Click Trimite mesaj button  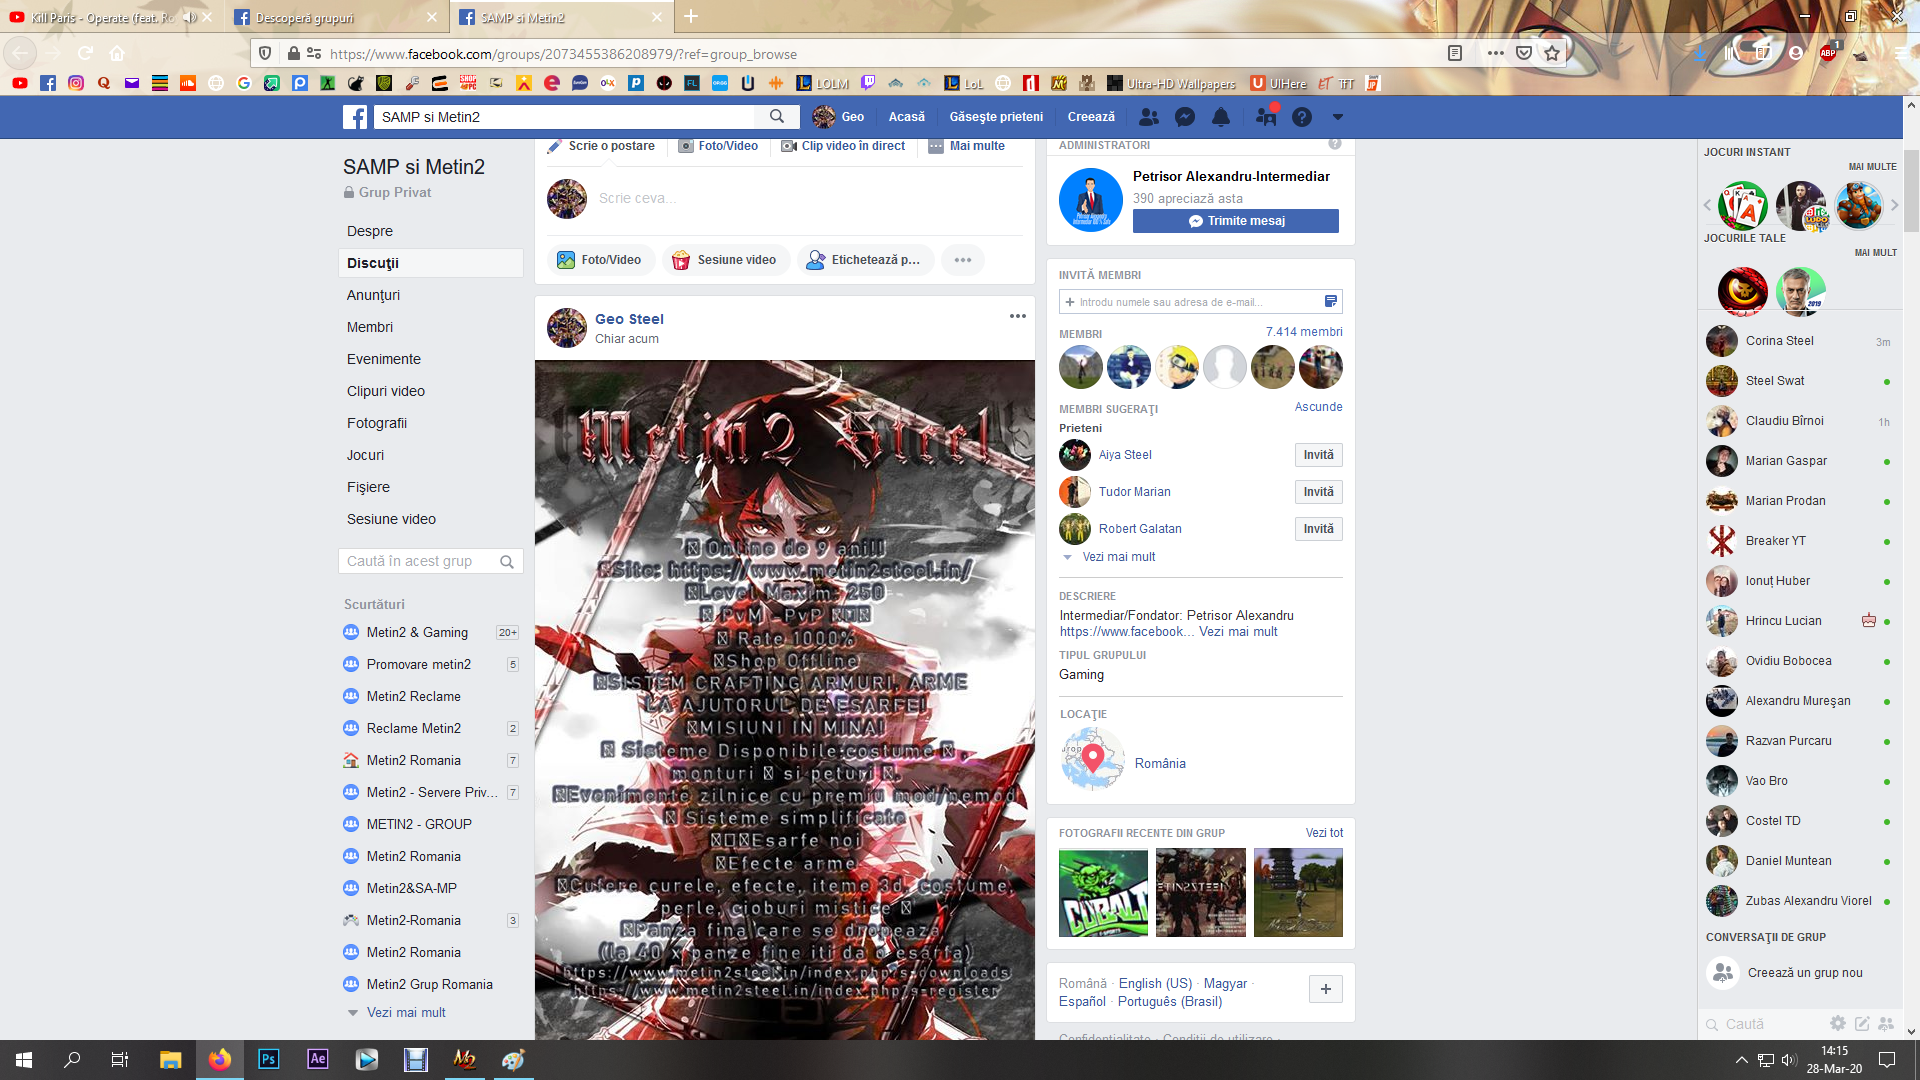click(x=1235, y=221)
